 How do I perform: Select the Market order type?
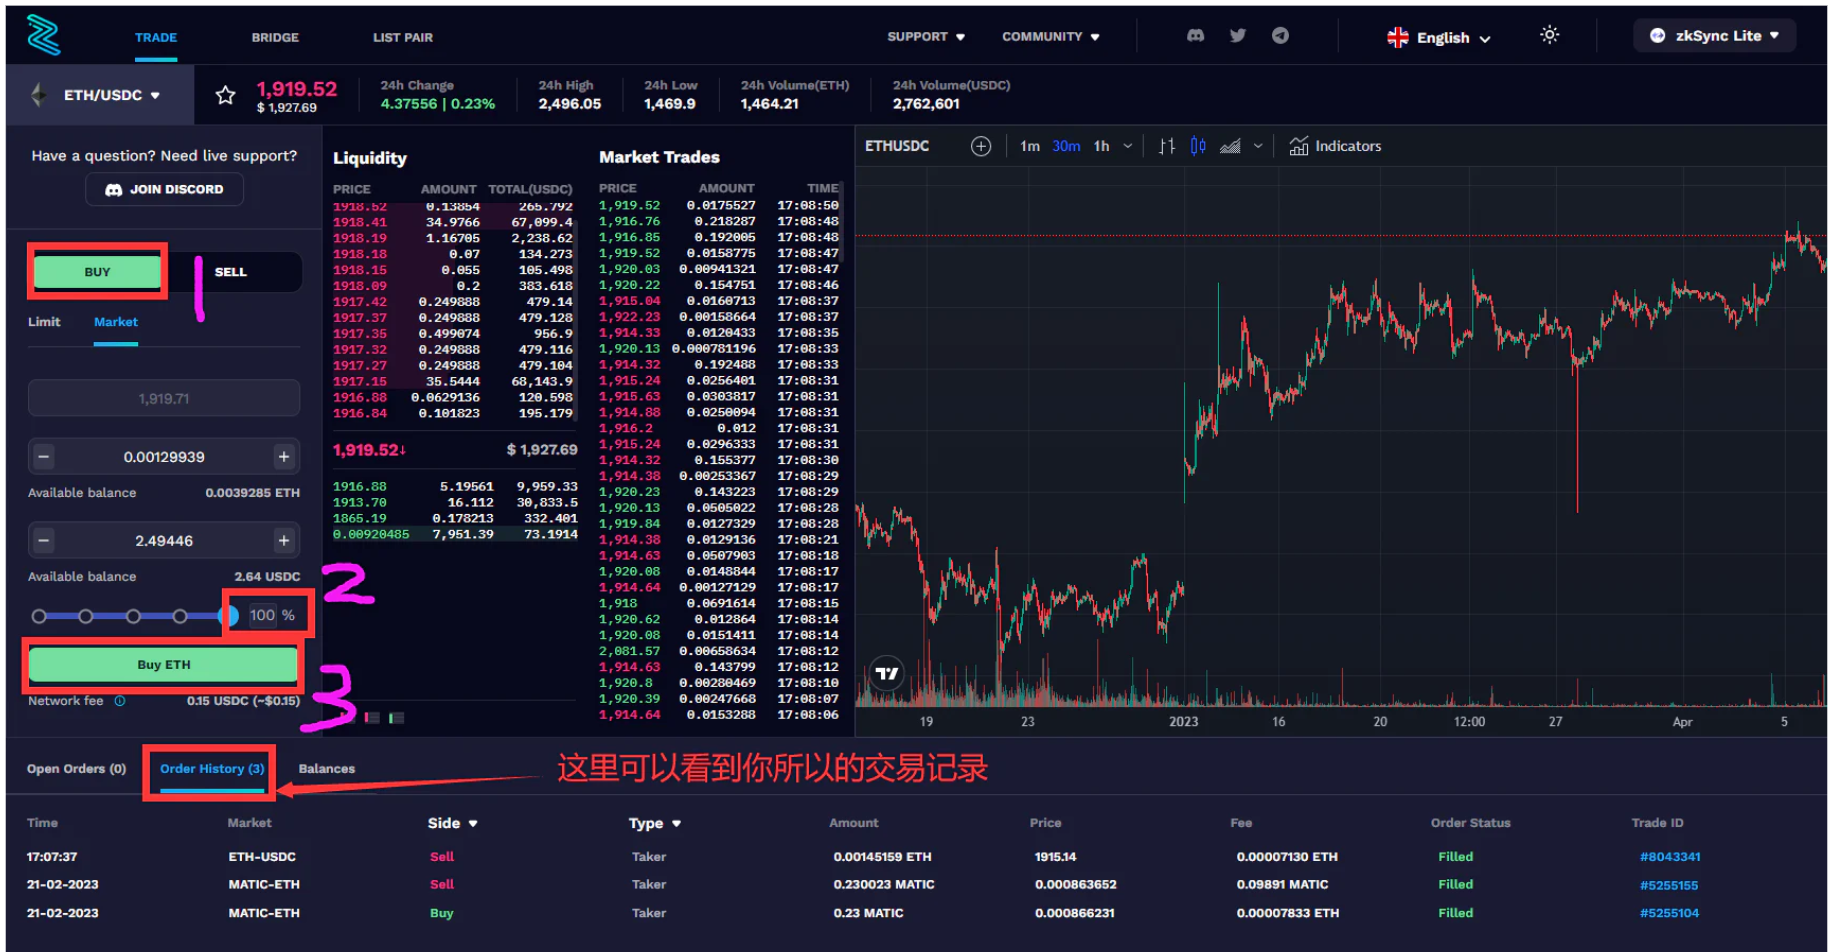[x=116, y=322]
